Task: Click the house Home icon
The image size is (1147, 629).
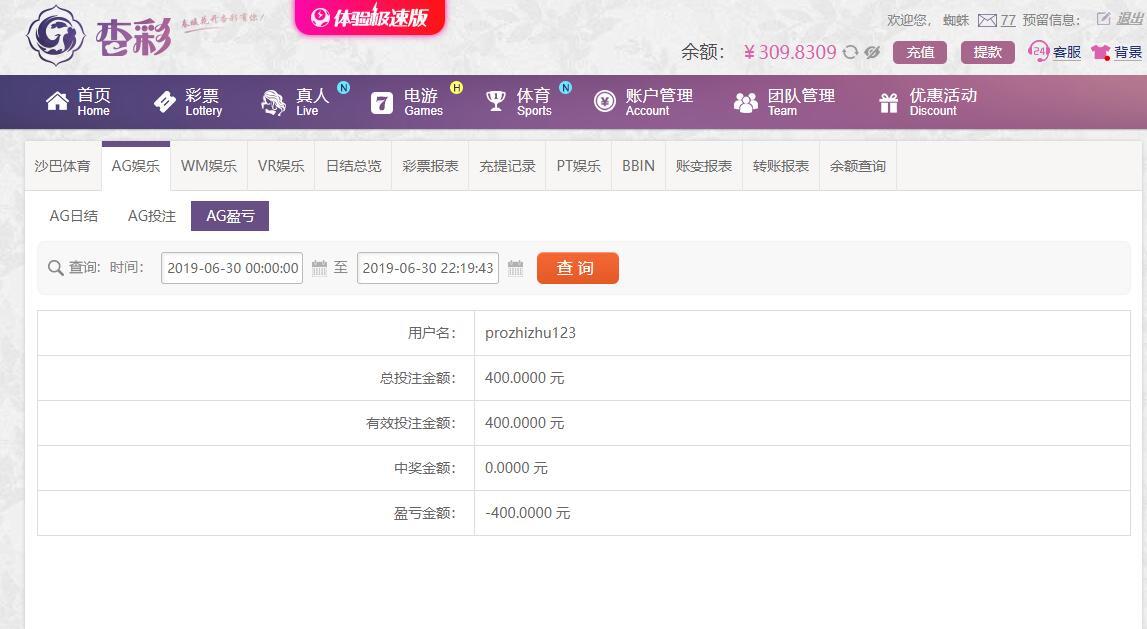Action: coord(57,102)
